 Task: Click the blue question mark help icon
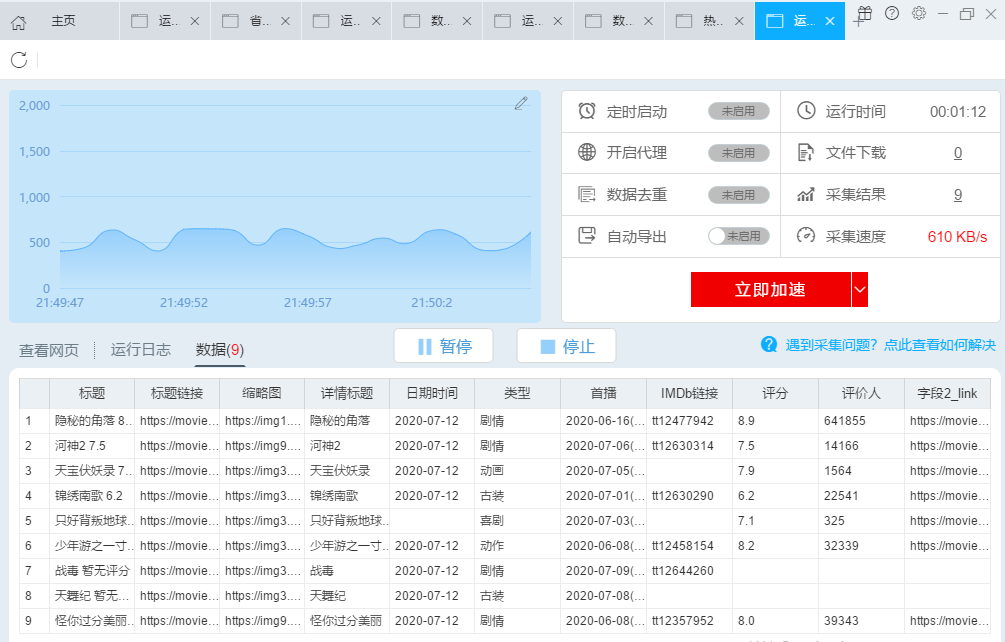[769, 345]
